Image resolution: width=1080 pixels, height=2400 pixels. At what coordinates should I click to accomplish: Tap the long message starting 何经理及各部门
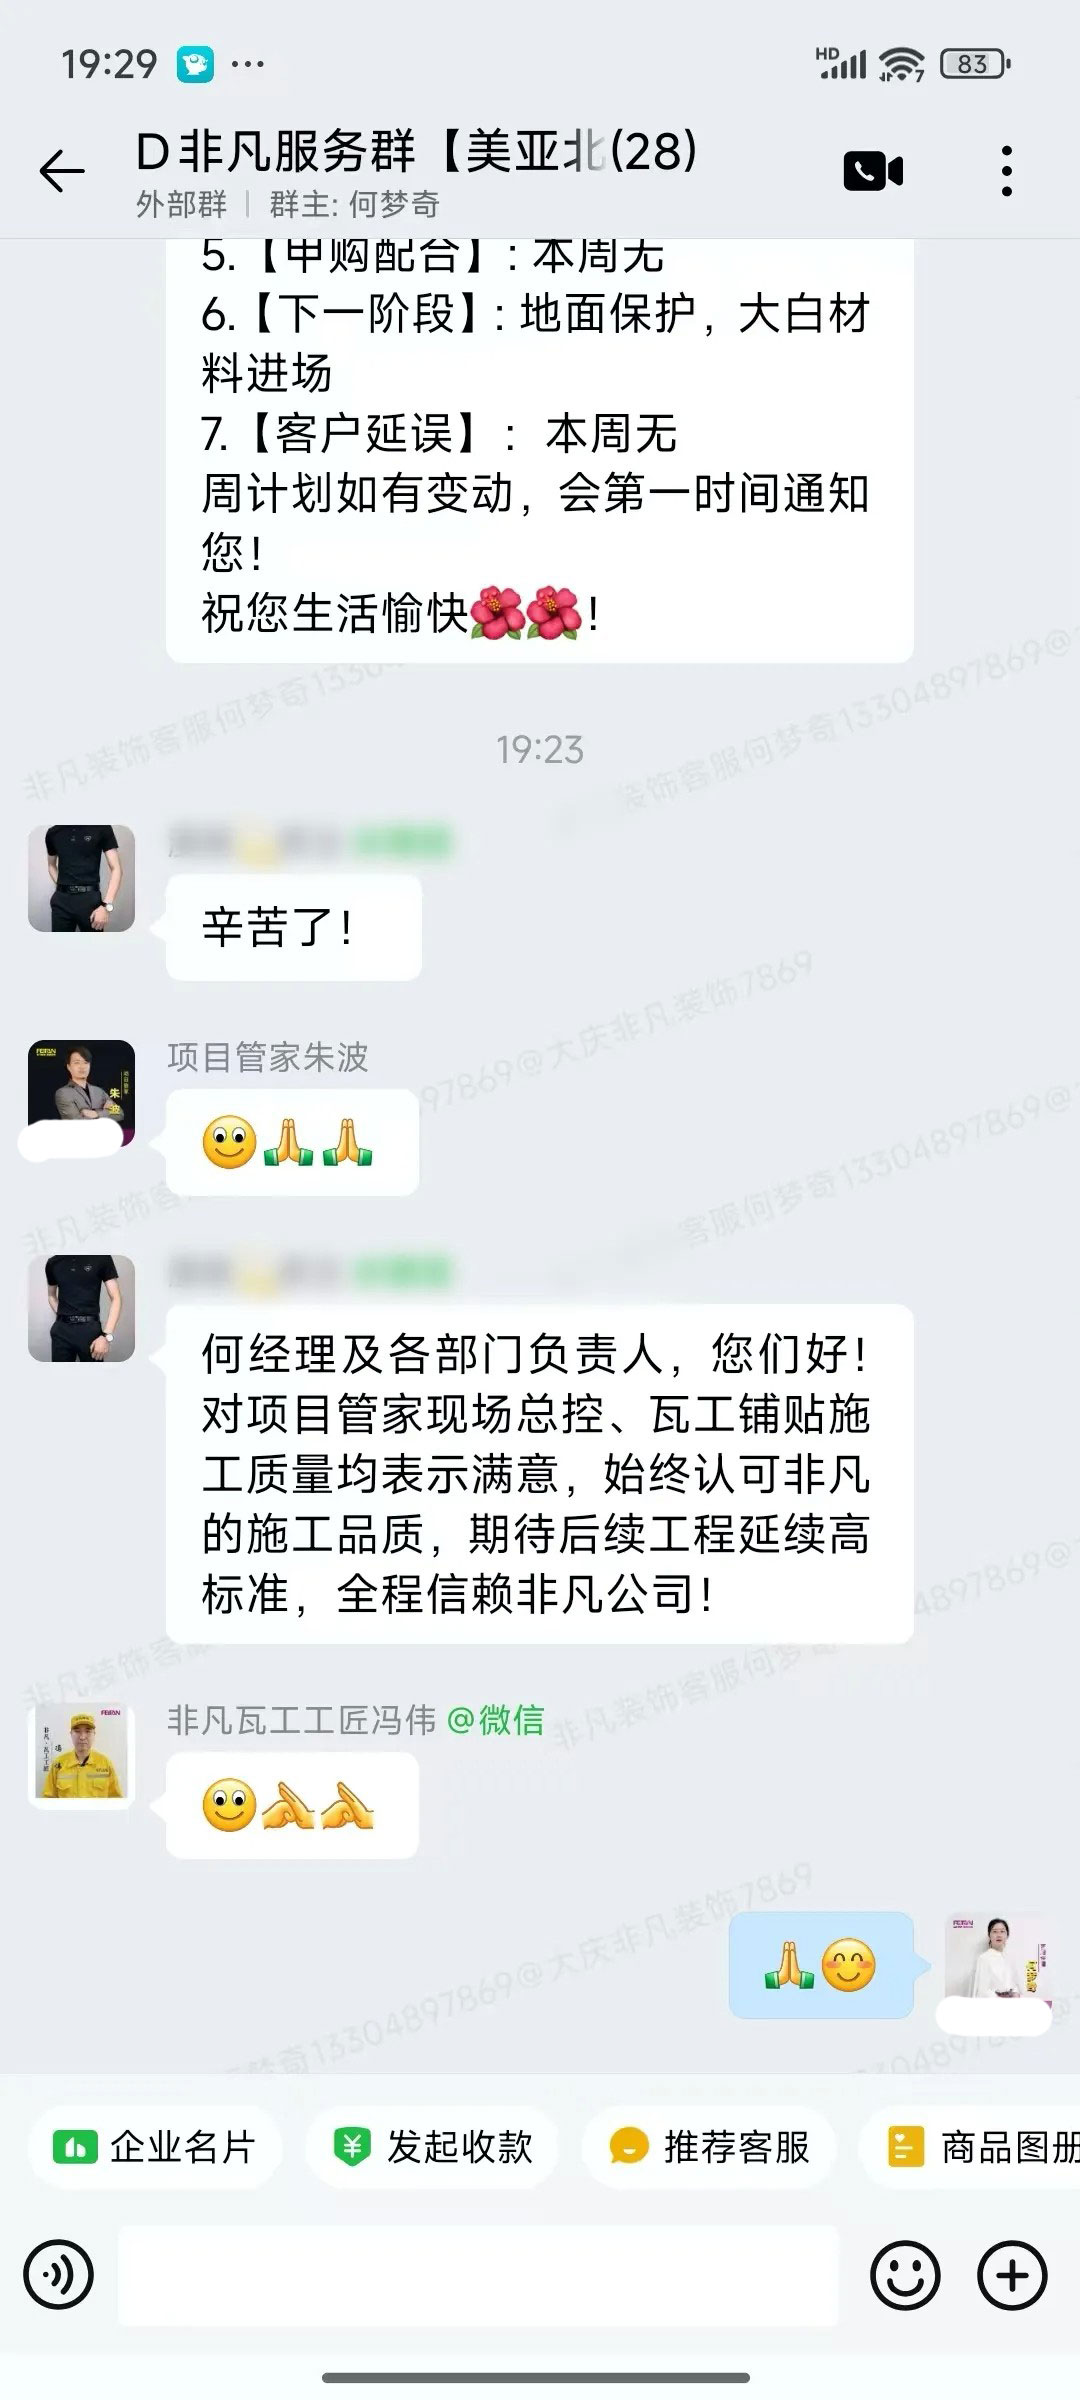540,1474
